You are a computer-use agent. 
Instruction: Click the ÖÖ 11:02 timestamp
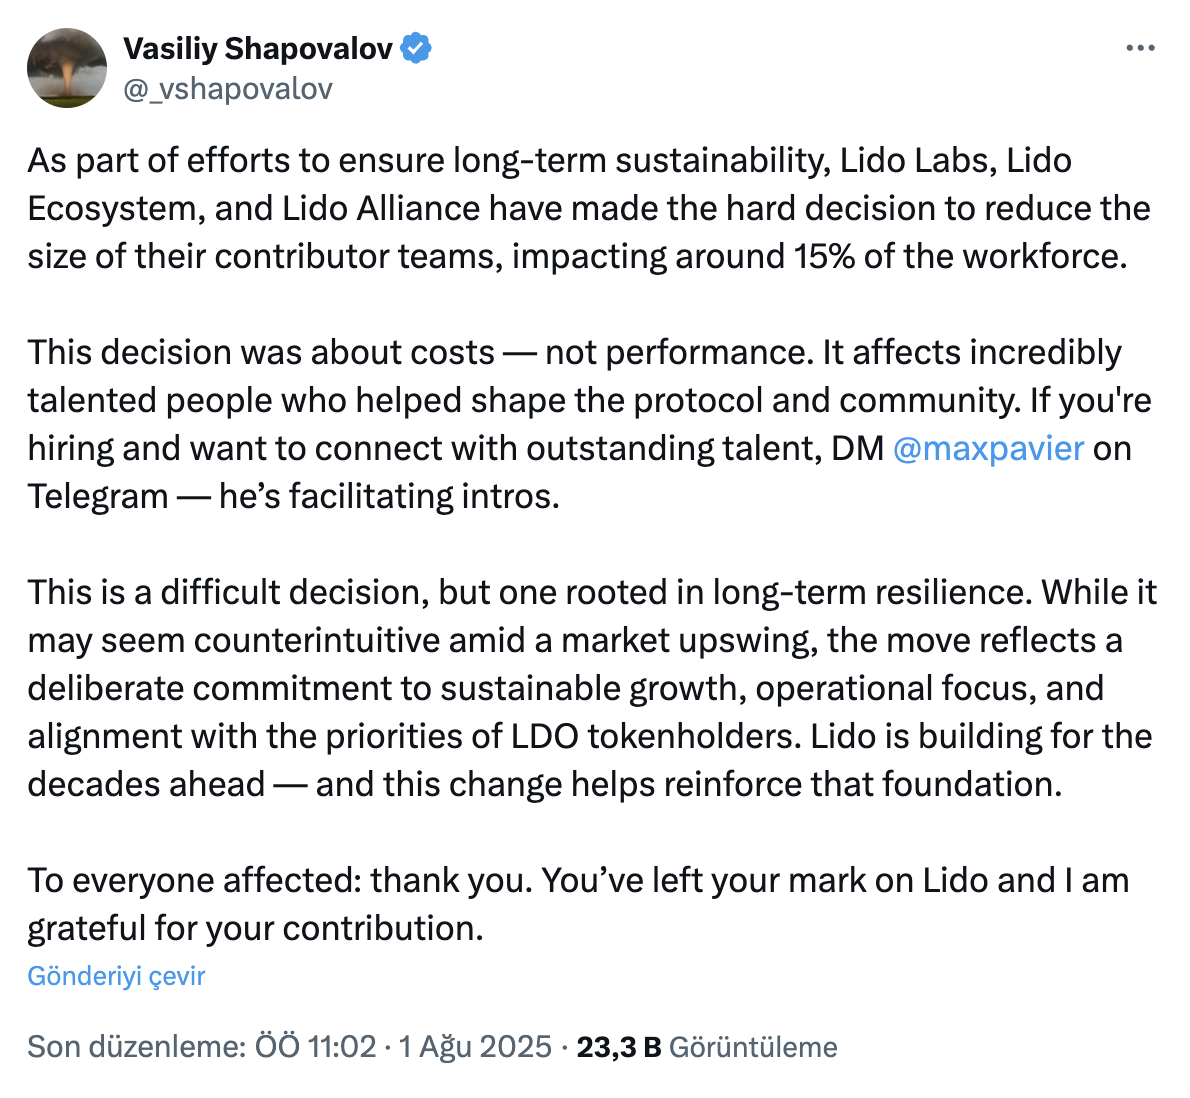(x=316, y=1046)
